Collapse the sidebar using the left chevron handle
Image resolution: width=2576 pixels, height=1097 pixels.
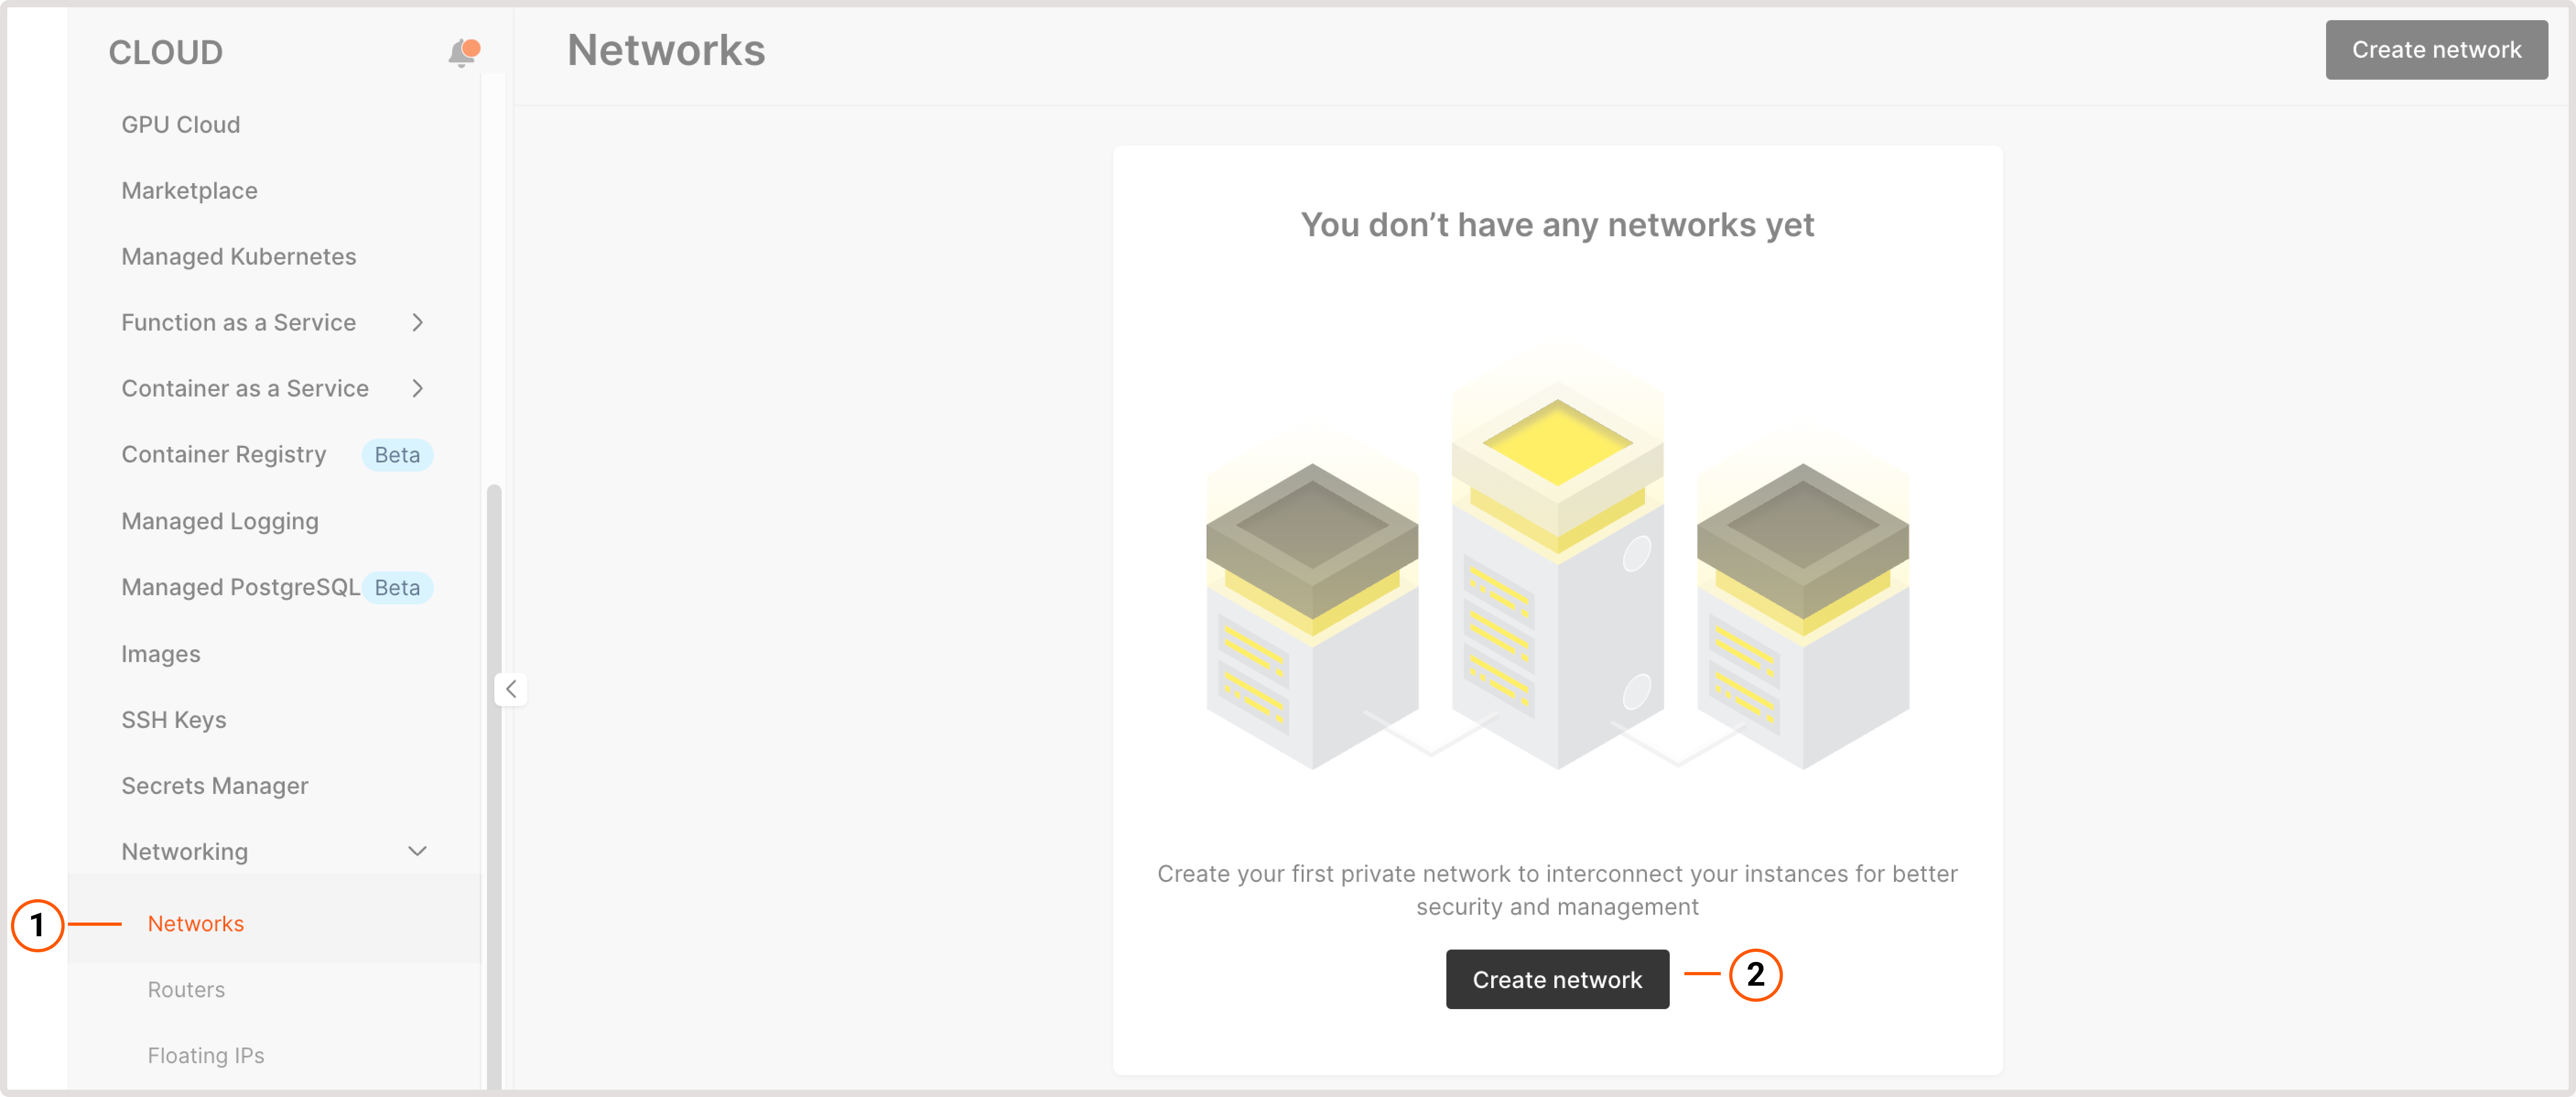[510, 689]
